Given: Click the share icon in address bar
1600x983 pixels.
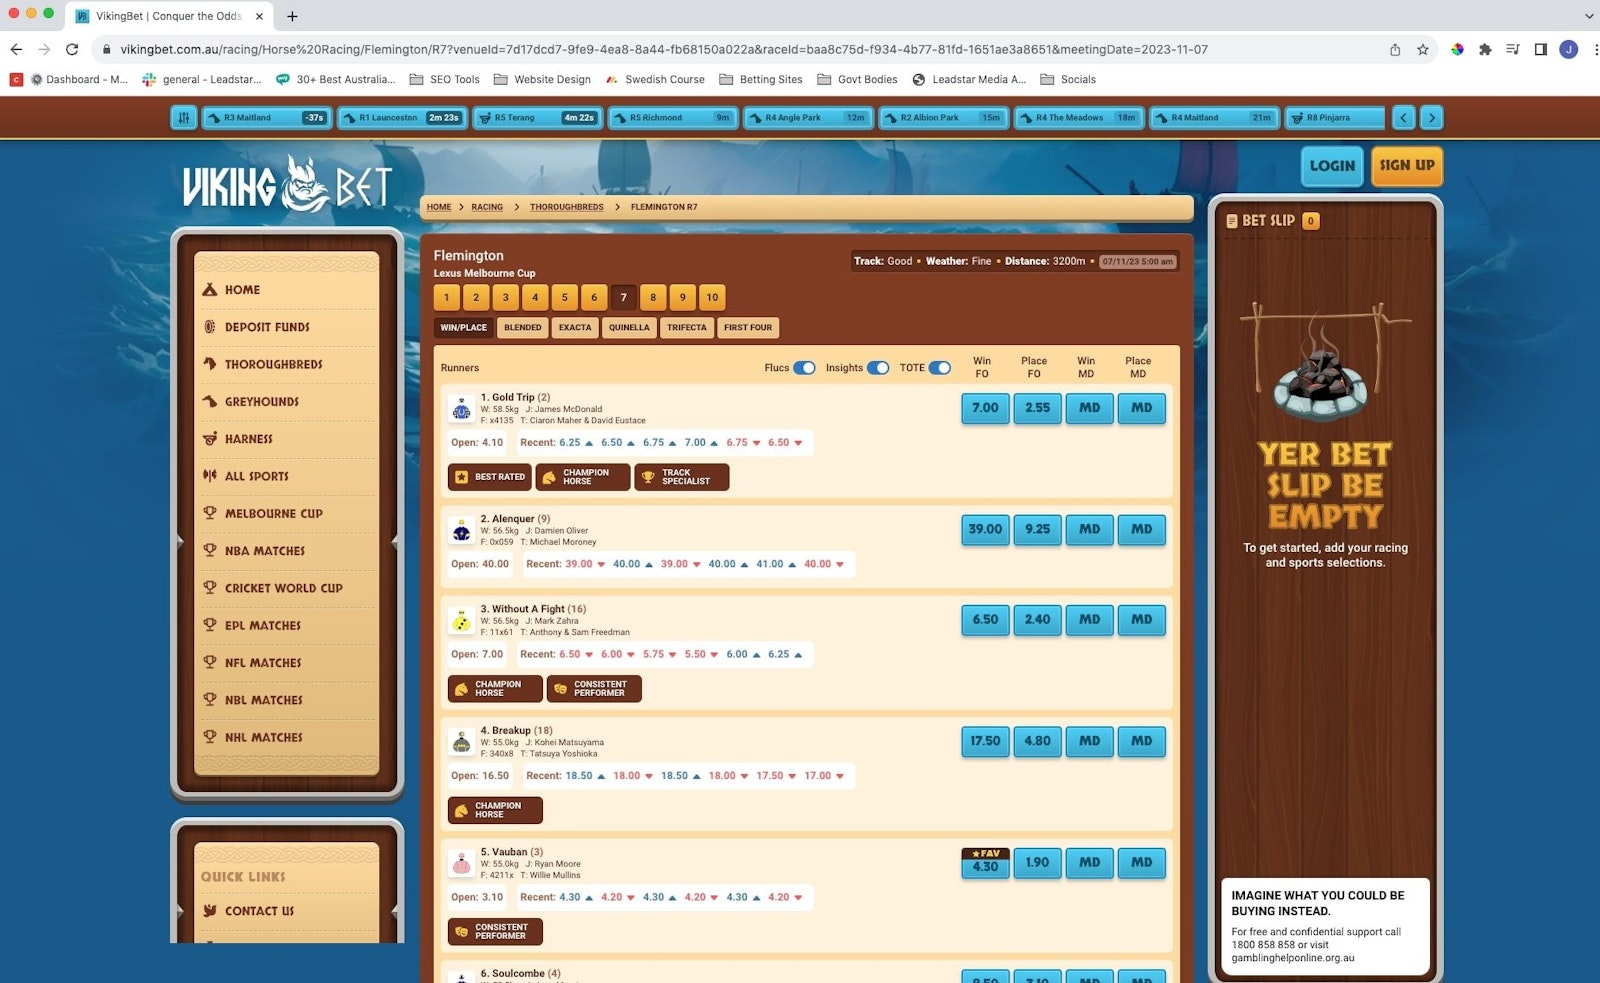Looking at the screenshot, I should click(x=1395, y=49).
